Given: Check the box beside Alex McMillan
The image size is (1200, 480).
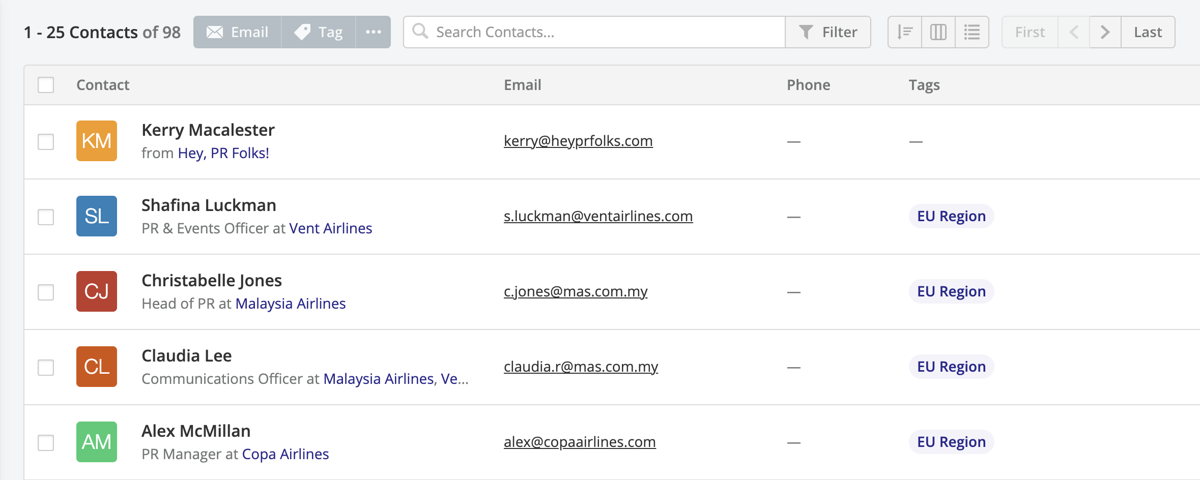Looking at the screenshot, I should (46, 442).
